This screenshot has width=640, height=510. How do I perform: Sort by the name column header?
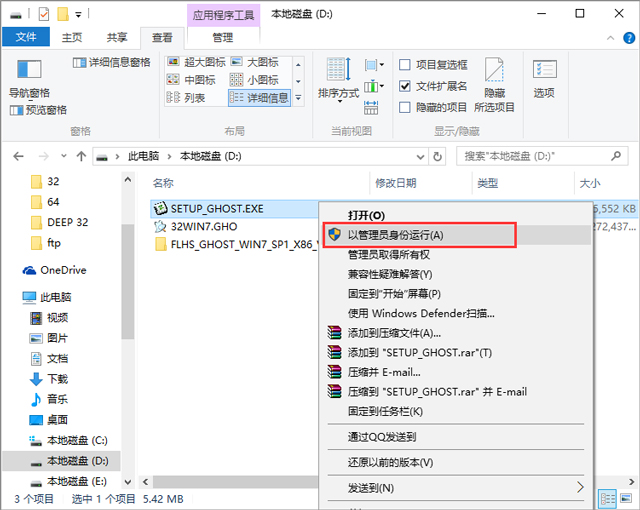pos(163,183)
